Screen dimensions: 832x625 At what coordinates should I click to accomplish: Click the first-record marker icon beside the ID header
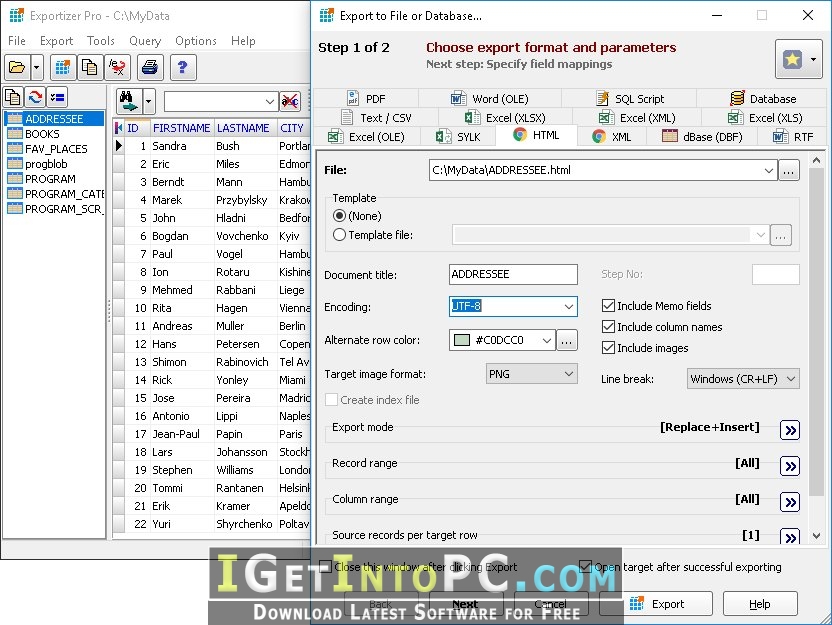point(119,128)
